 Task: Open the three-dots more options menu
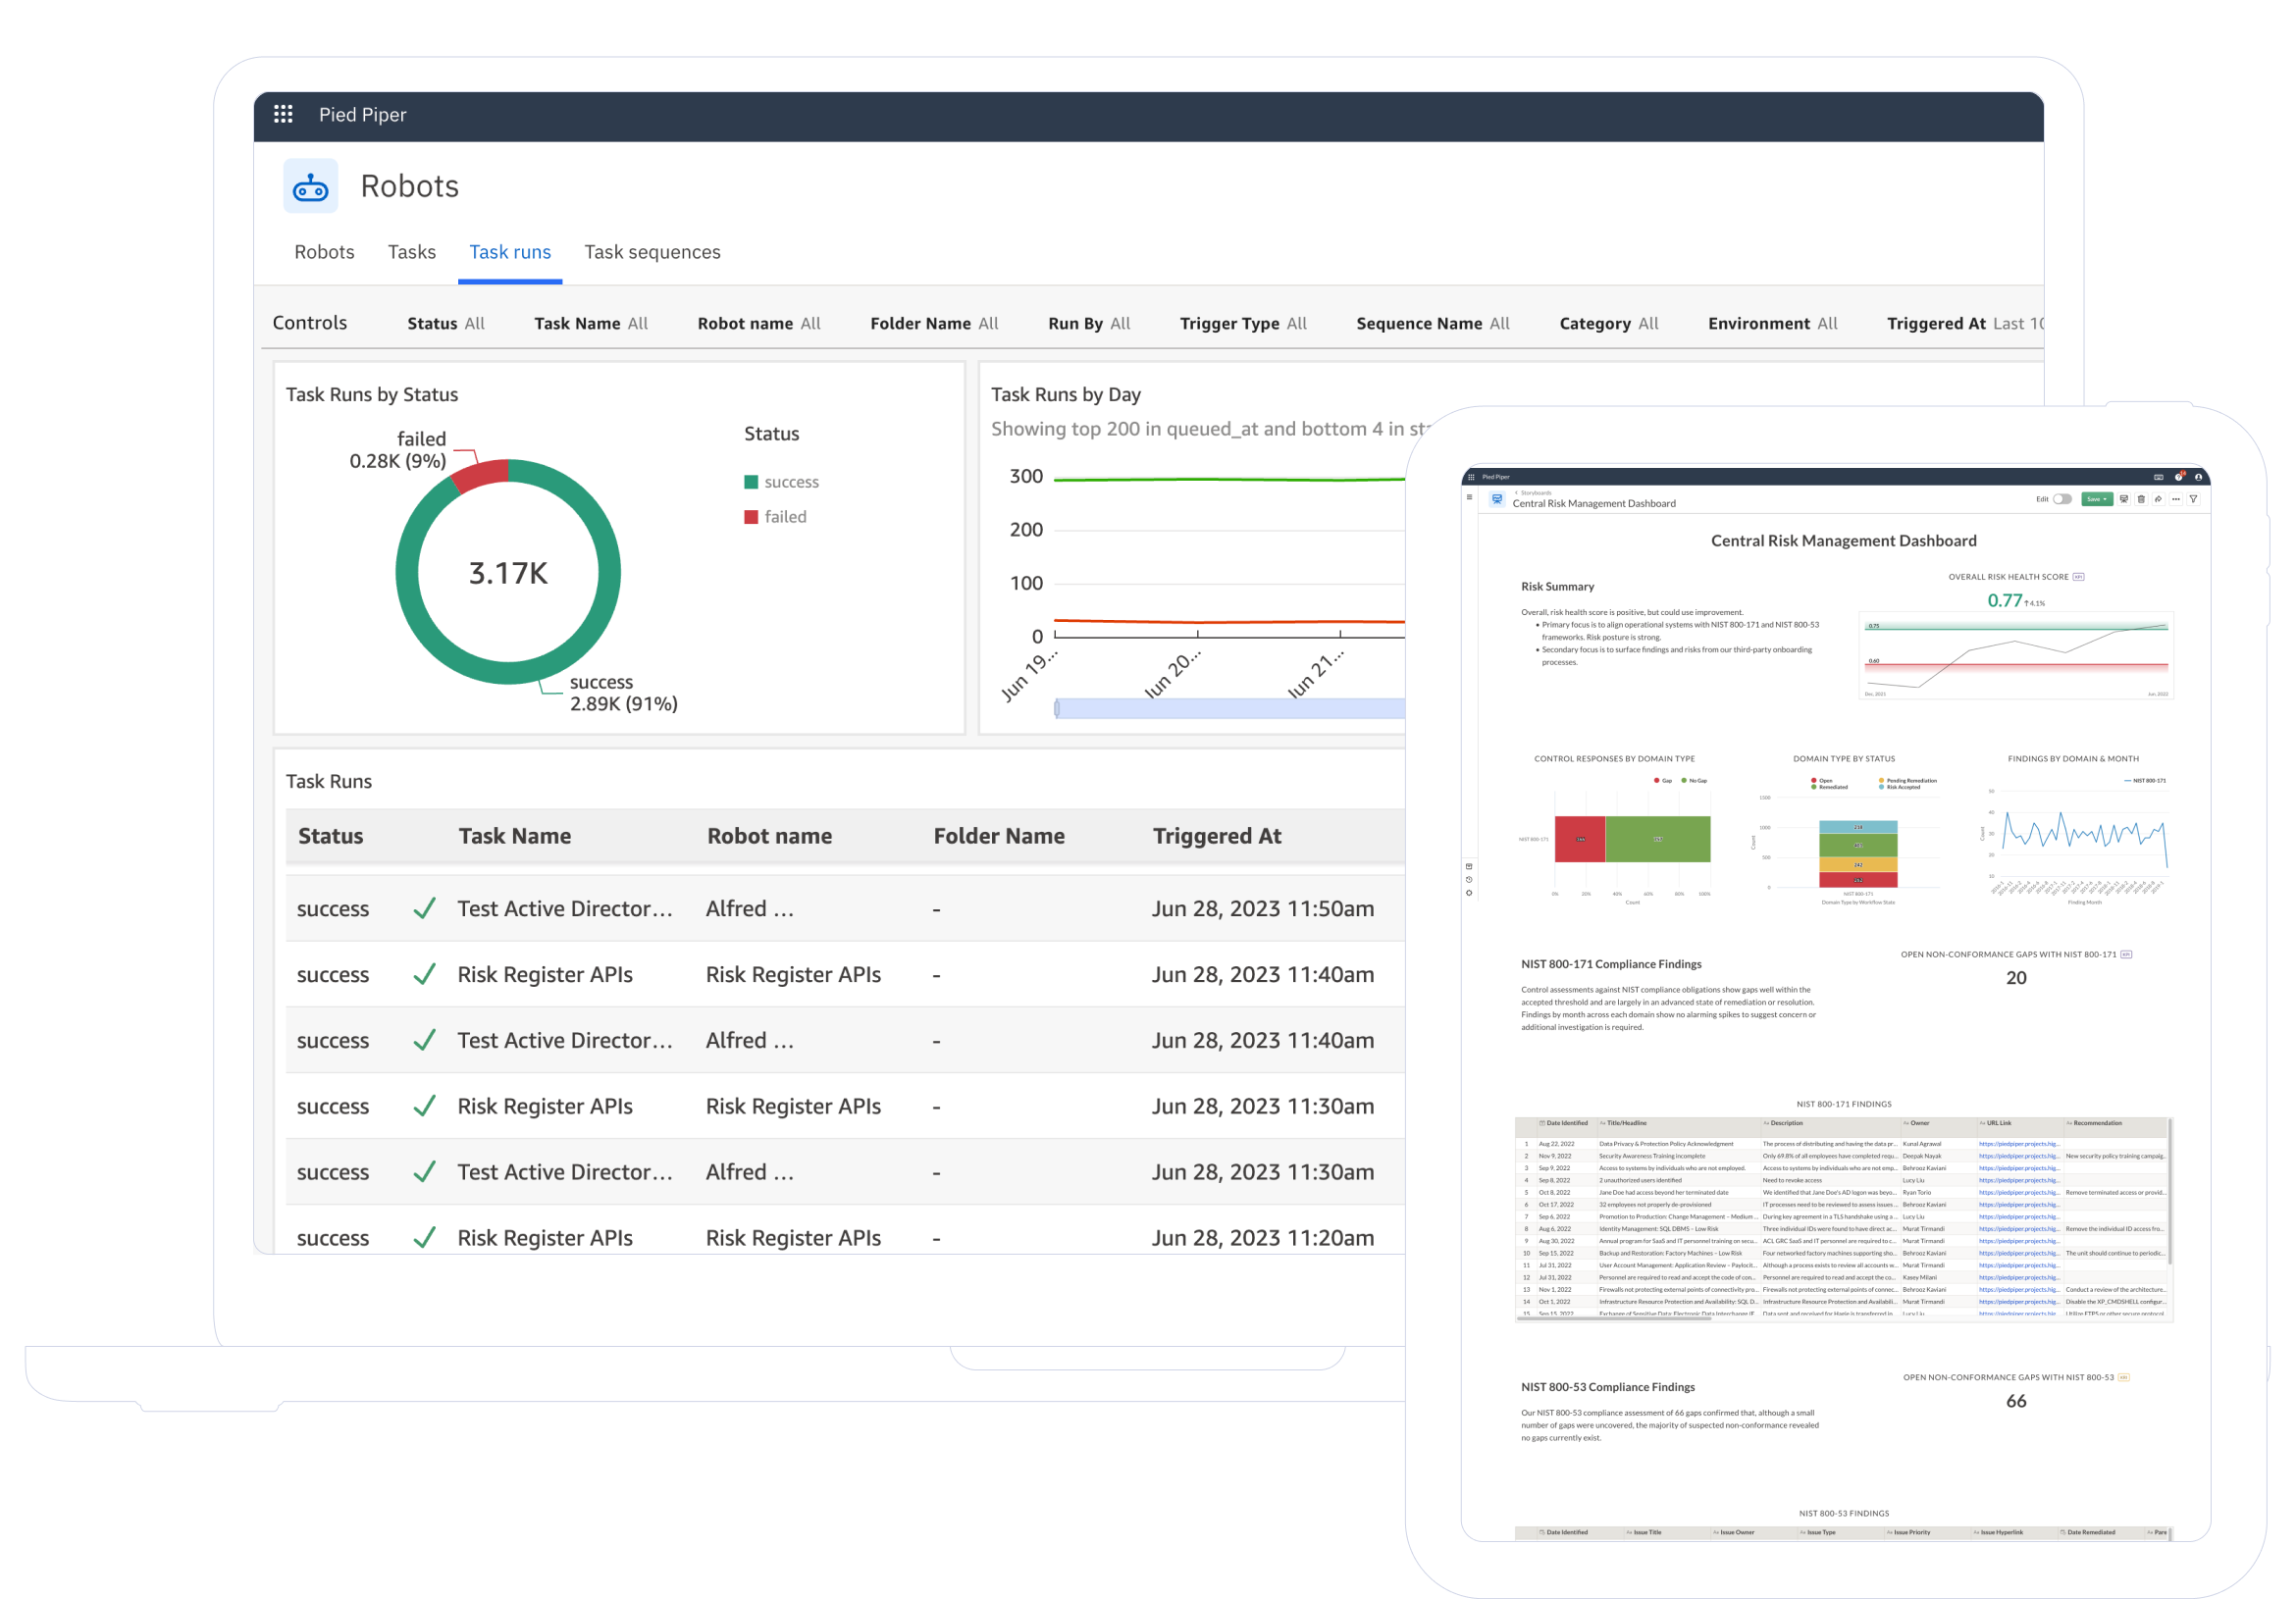[x=2176, y=499]
